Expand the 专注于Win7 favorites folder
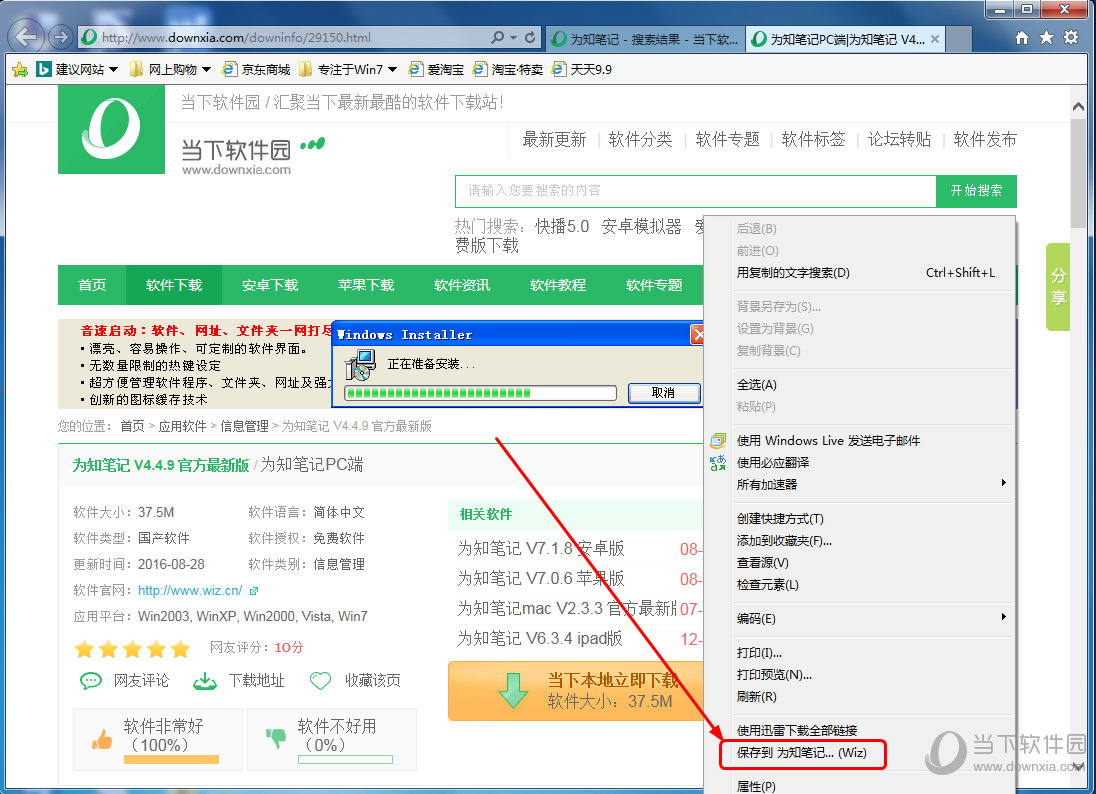1096x794 pixels. pos(392,70)
